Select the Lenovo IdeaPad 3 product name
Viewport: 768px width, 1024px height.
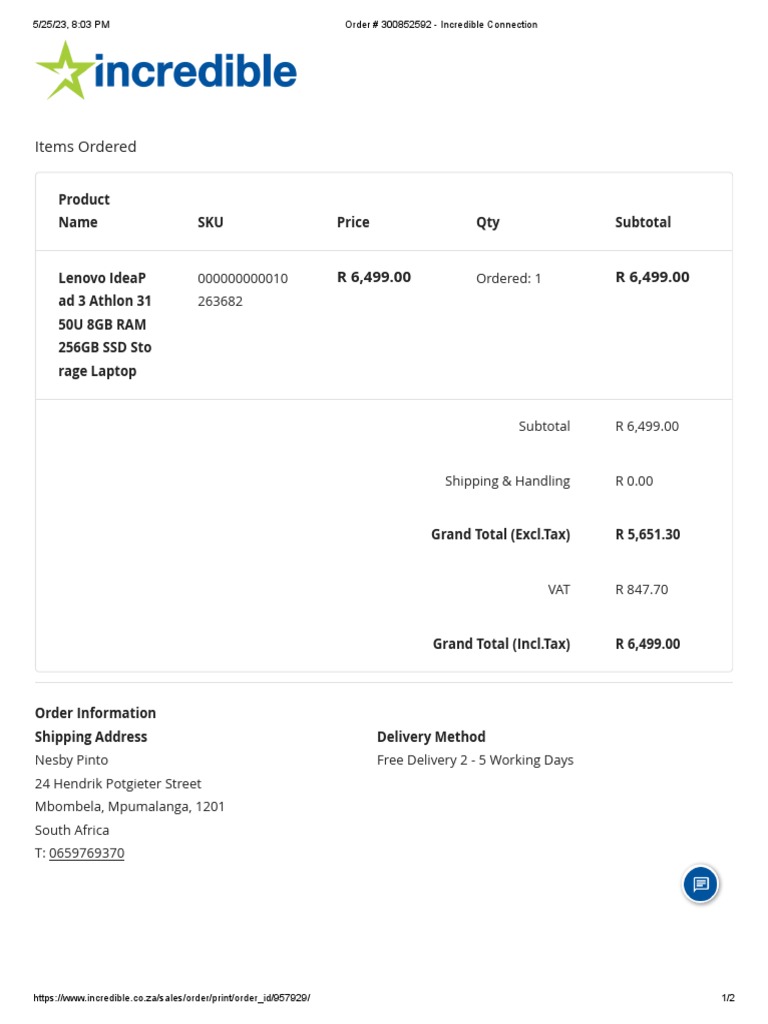(x=105, y=324)
